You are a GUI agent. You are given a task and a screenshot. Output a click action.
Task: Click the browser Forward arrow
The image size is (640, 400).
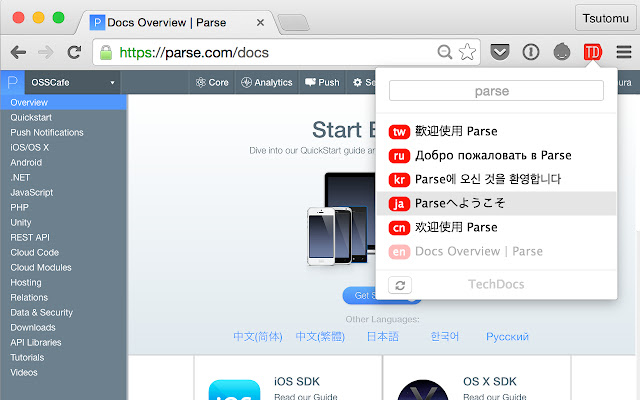click(46, 52)
